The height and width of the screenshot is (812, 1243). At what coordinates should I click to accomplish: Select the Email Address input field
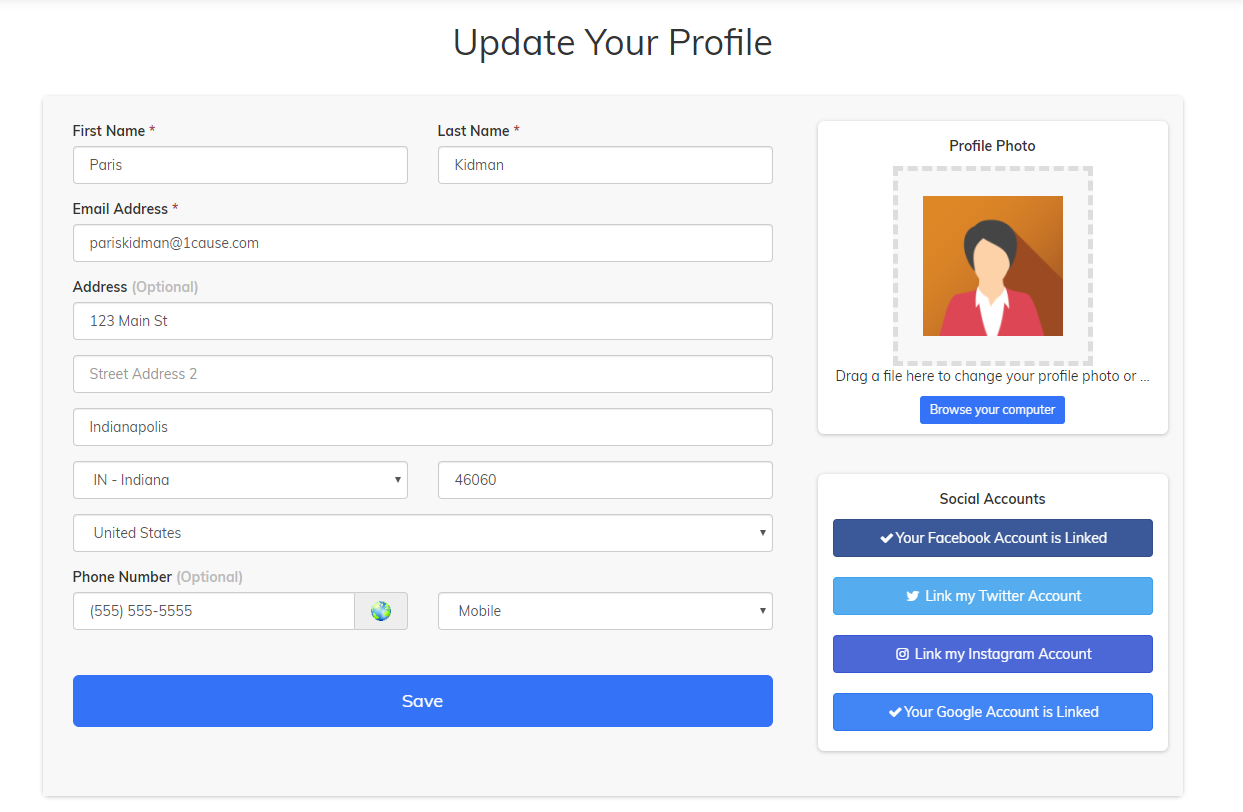point(423,243)
